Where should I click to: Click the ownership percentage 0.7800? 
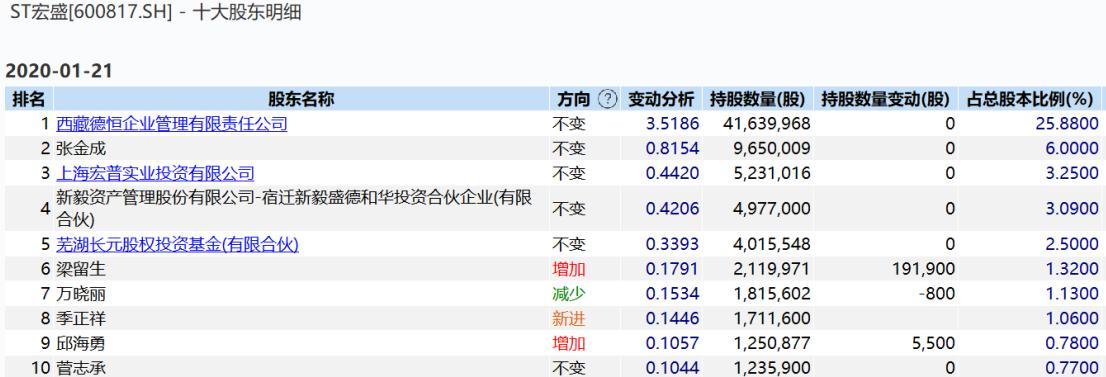point(1072,344)
